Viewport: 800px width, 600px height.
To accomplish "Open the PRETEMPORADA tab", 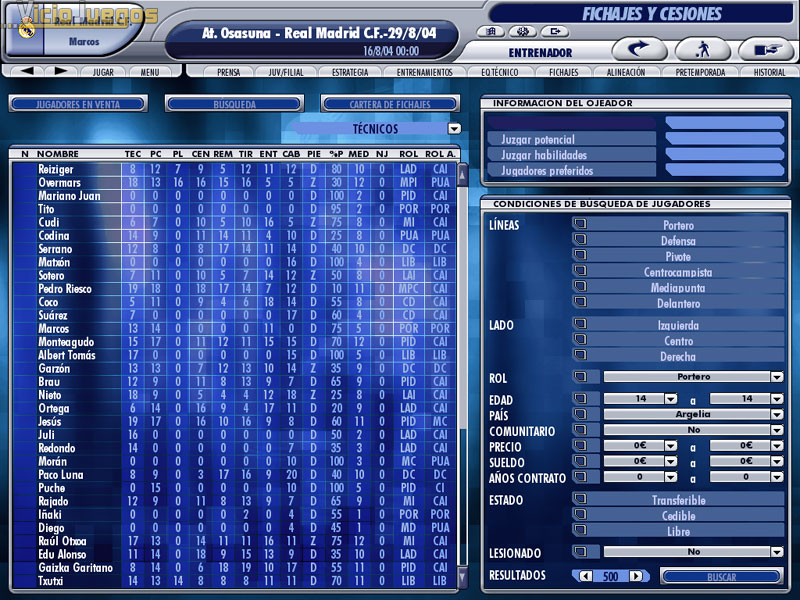I will coord(700,72).
